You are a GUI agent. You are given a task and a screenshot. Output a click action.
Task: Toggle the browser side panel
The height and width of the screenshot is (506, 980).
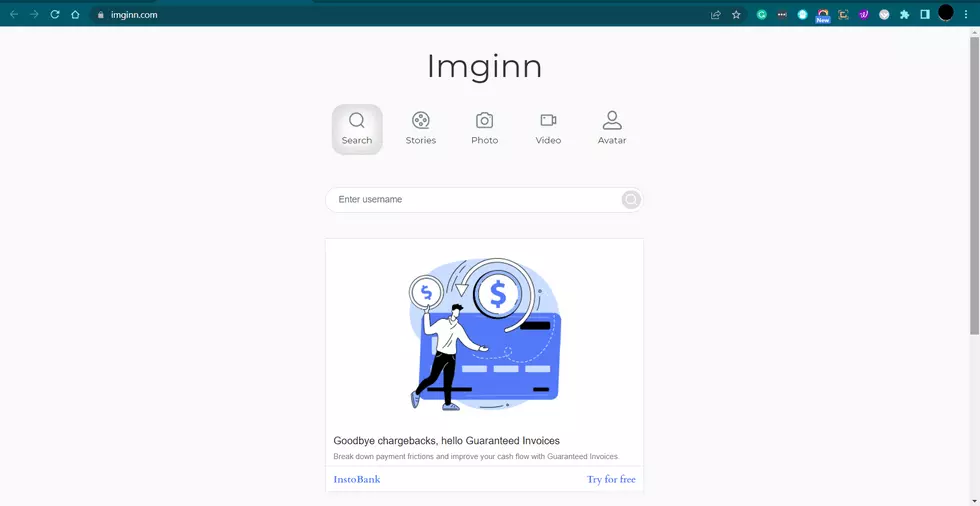click(x=925, y=15)
